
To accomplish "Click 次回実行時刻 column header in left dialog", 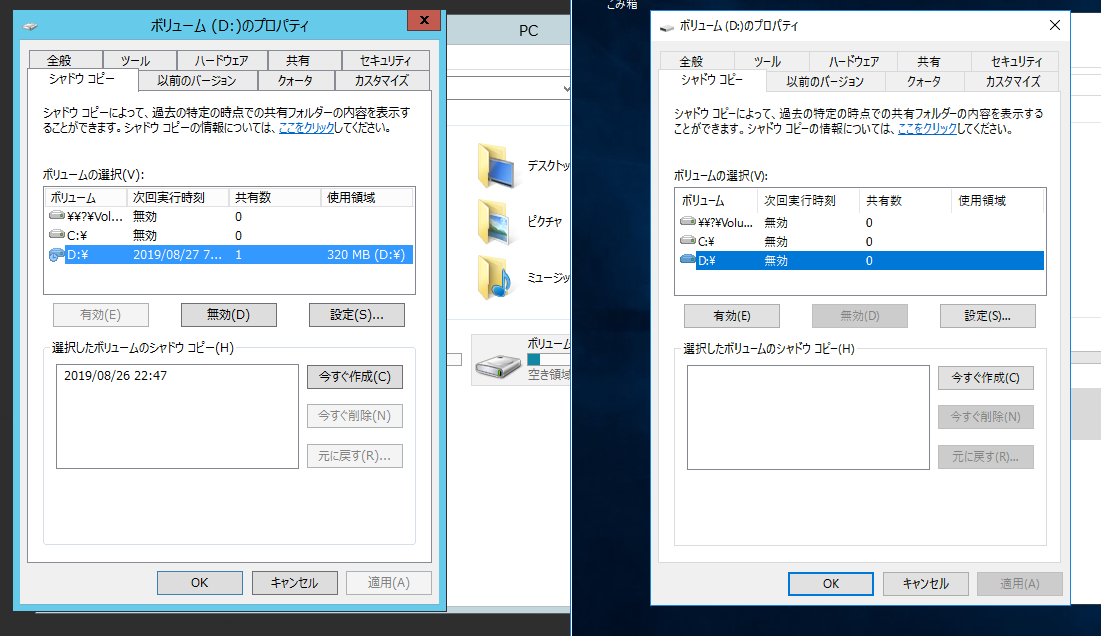I will [178, 197].
